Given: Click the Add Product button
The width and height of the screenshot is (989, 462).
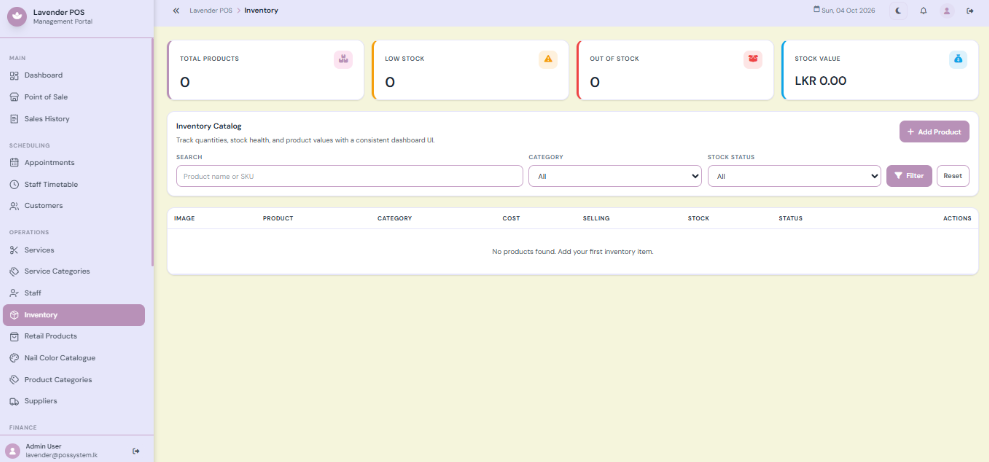Looking at the screenshot, I should [x=934, y=132].
